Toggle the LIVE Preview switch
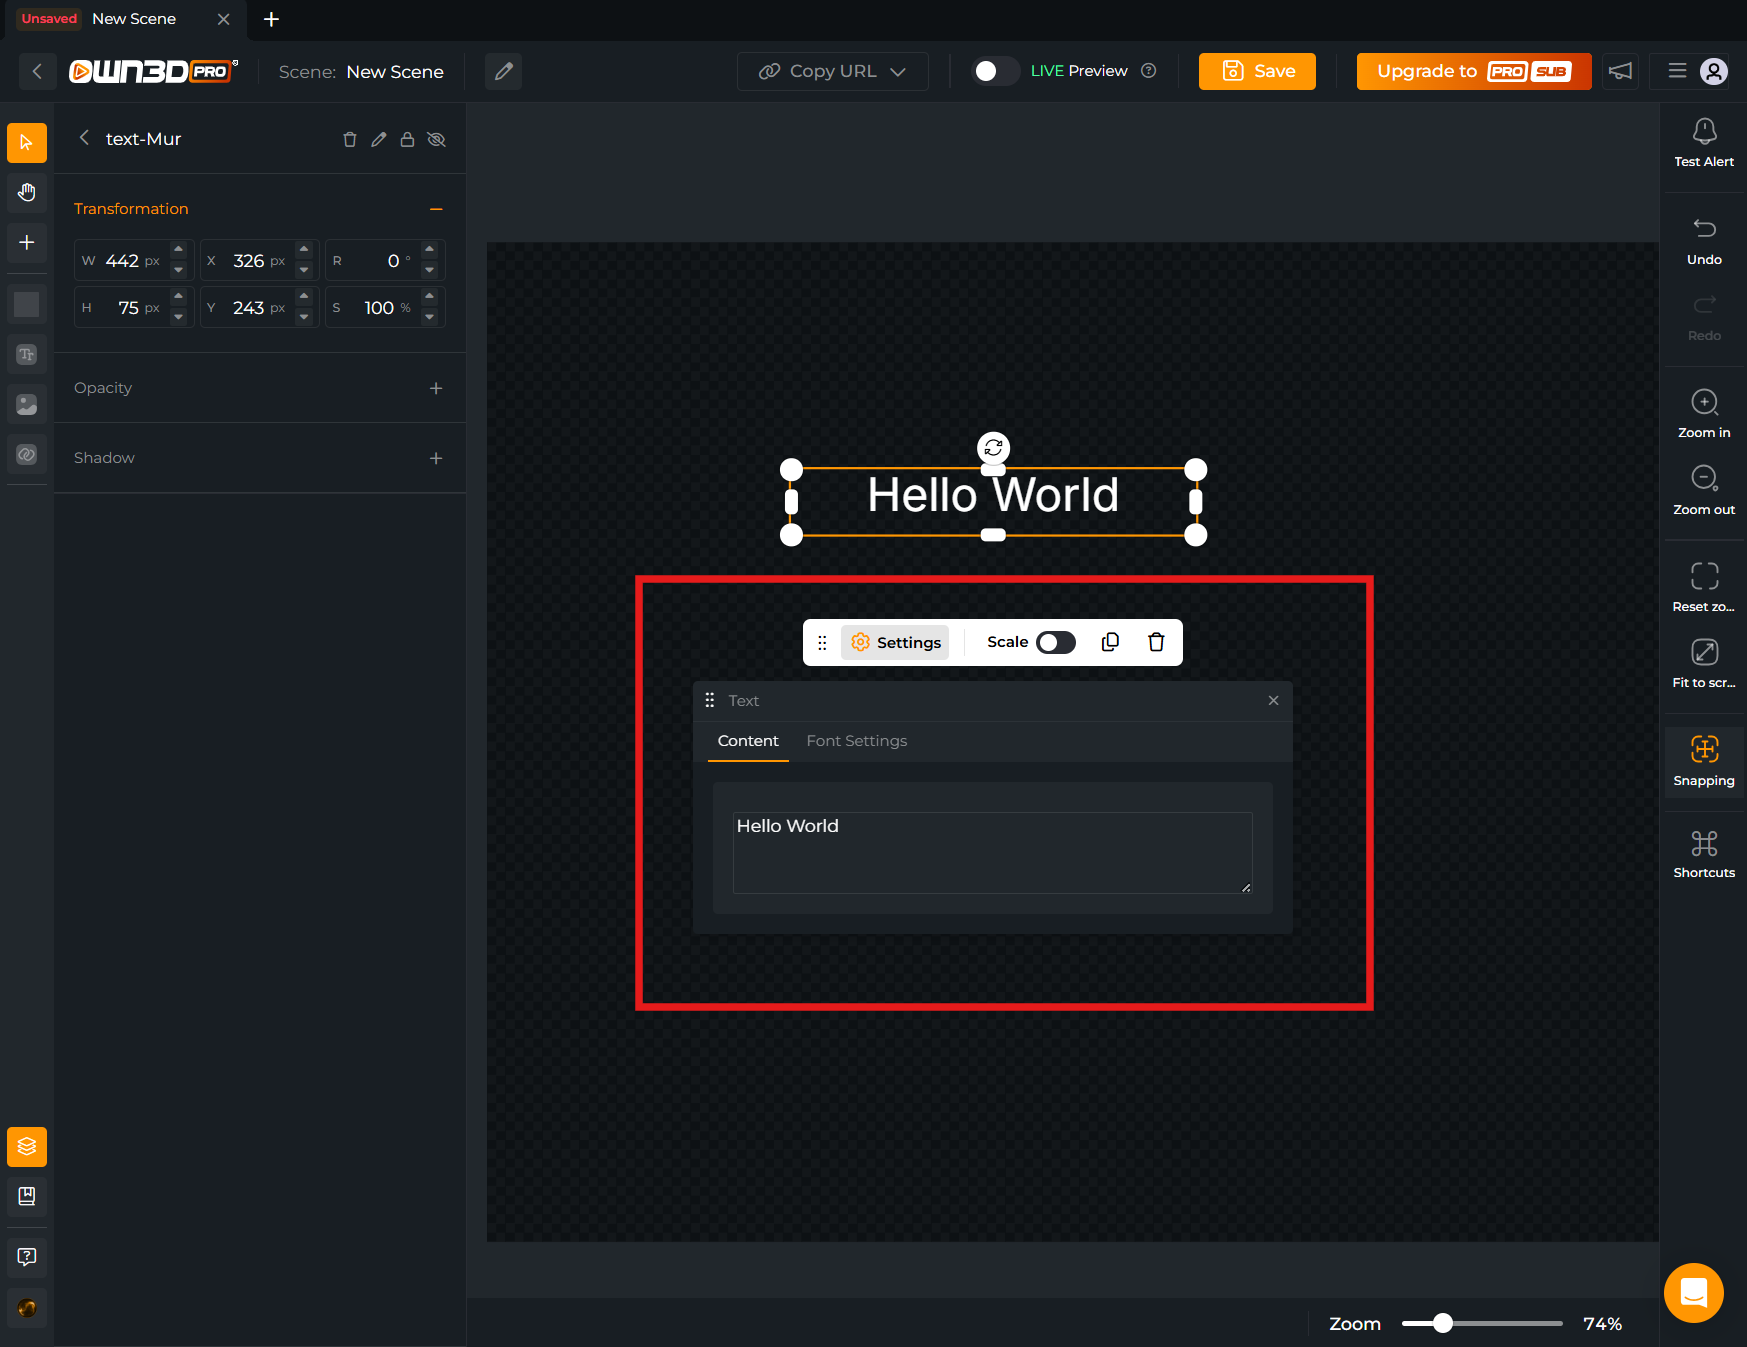The image size is (1747, 1347). click(x=994, y=71)
